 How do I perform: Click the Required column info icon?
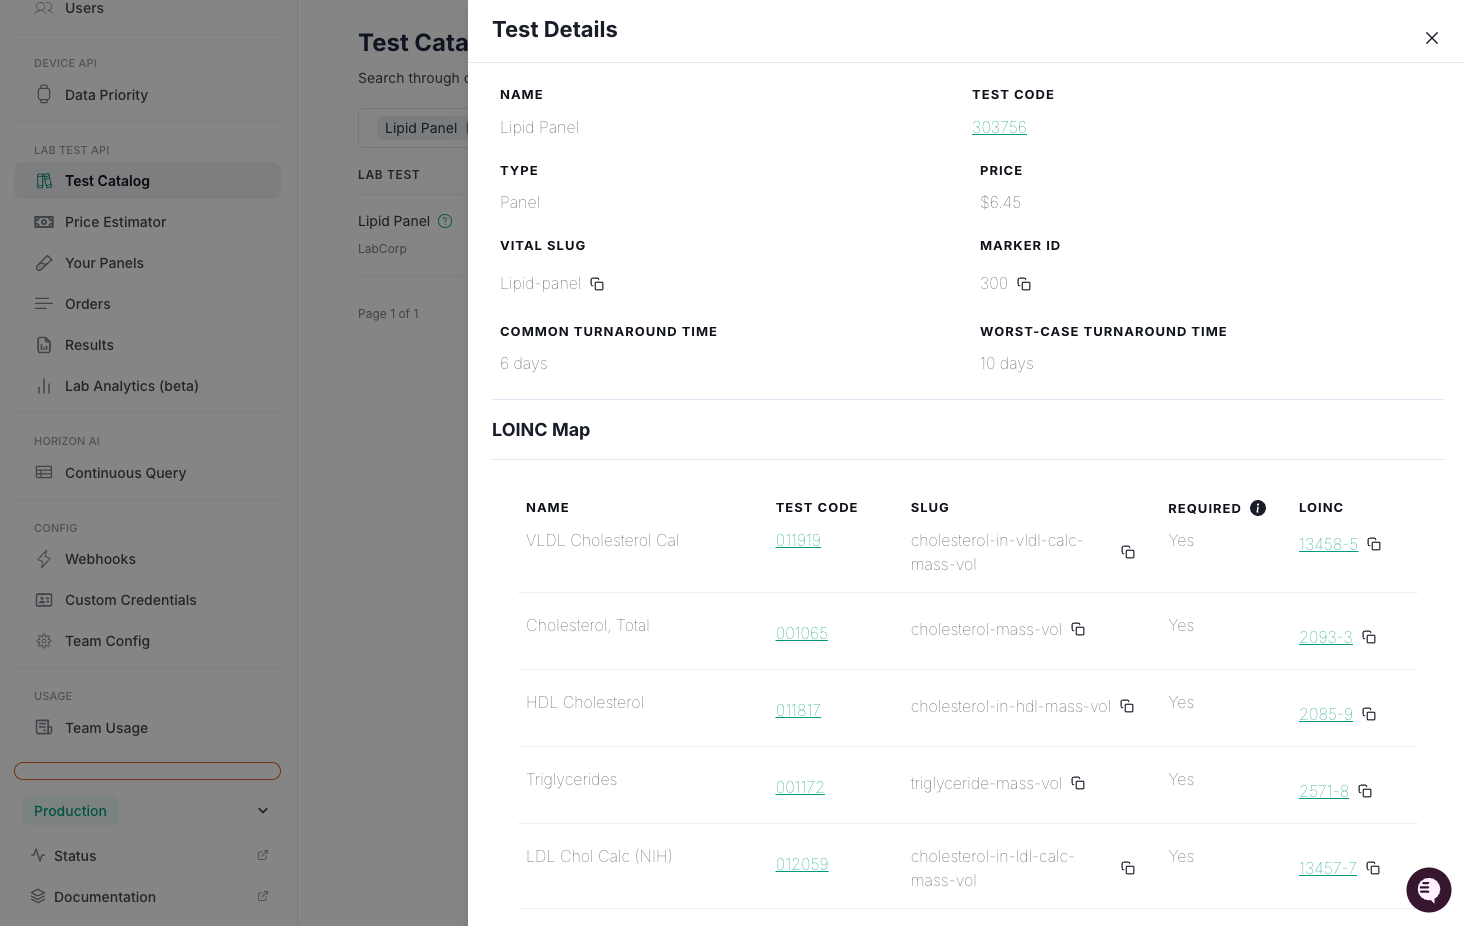(1258, 508)
